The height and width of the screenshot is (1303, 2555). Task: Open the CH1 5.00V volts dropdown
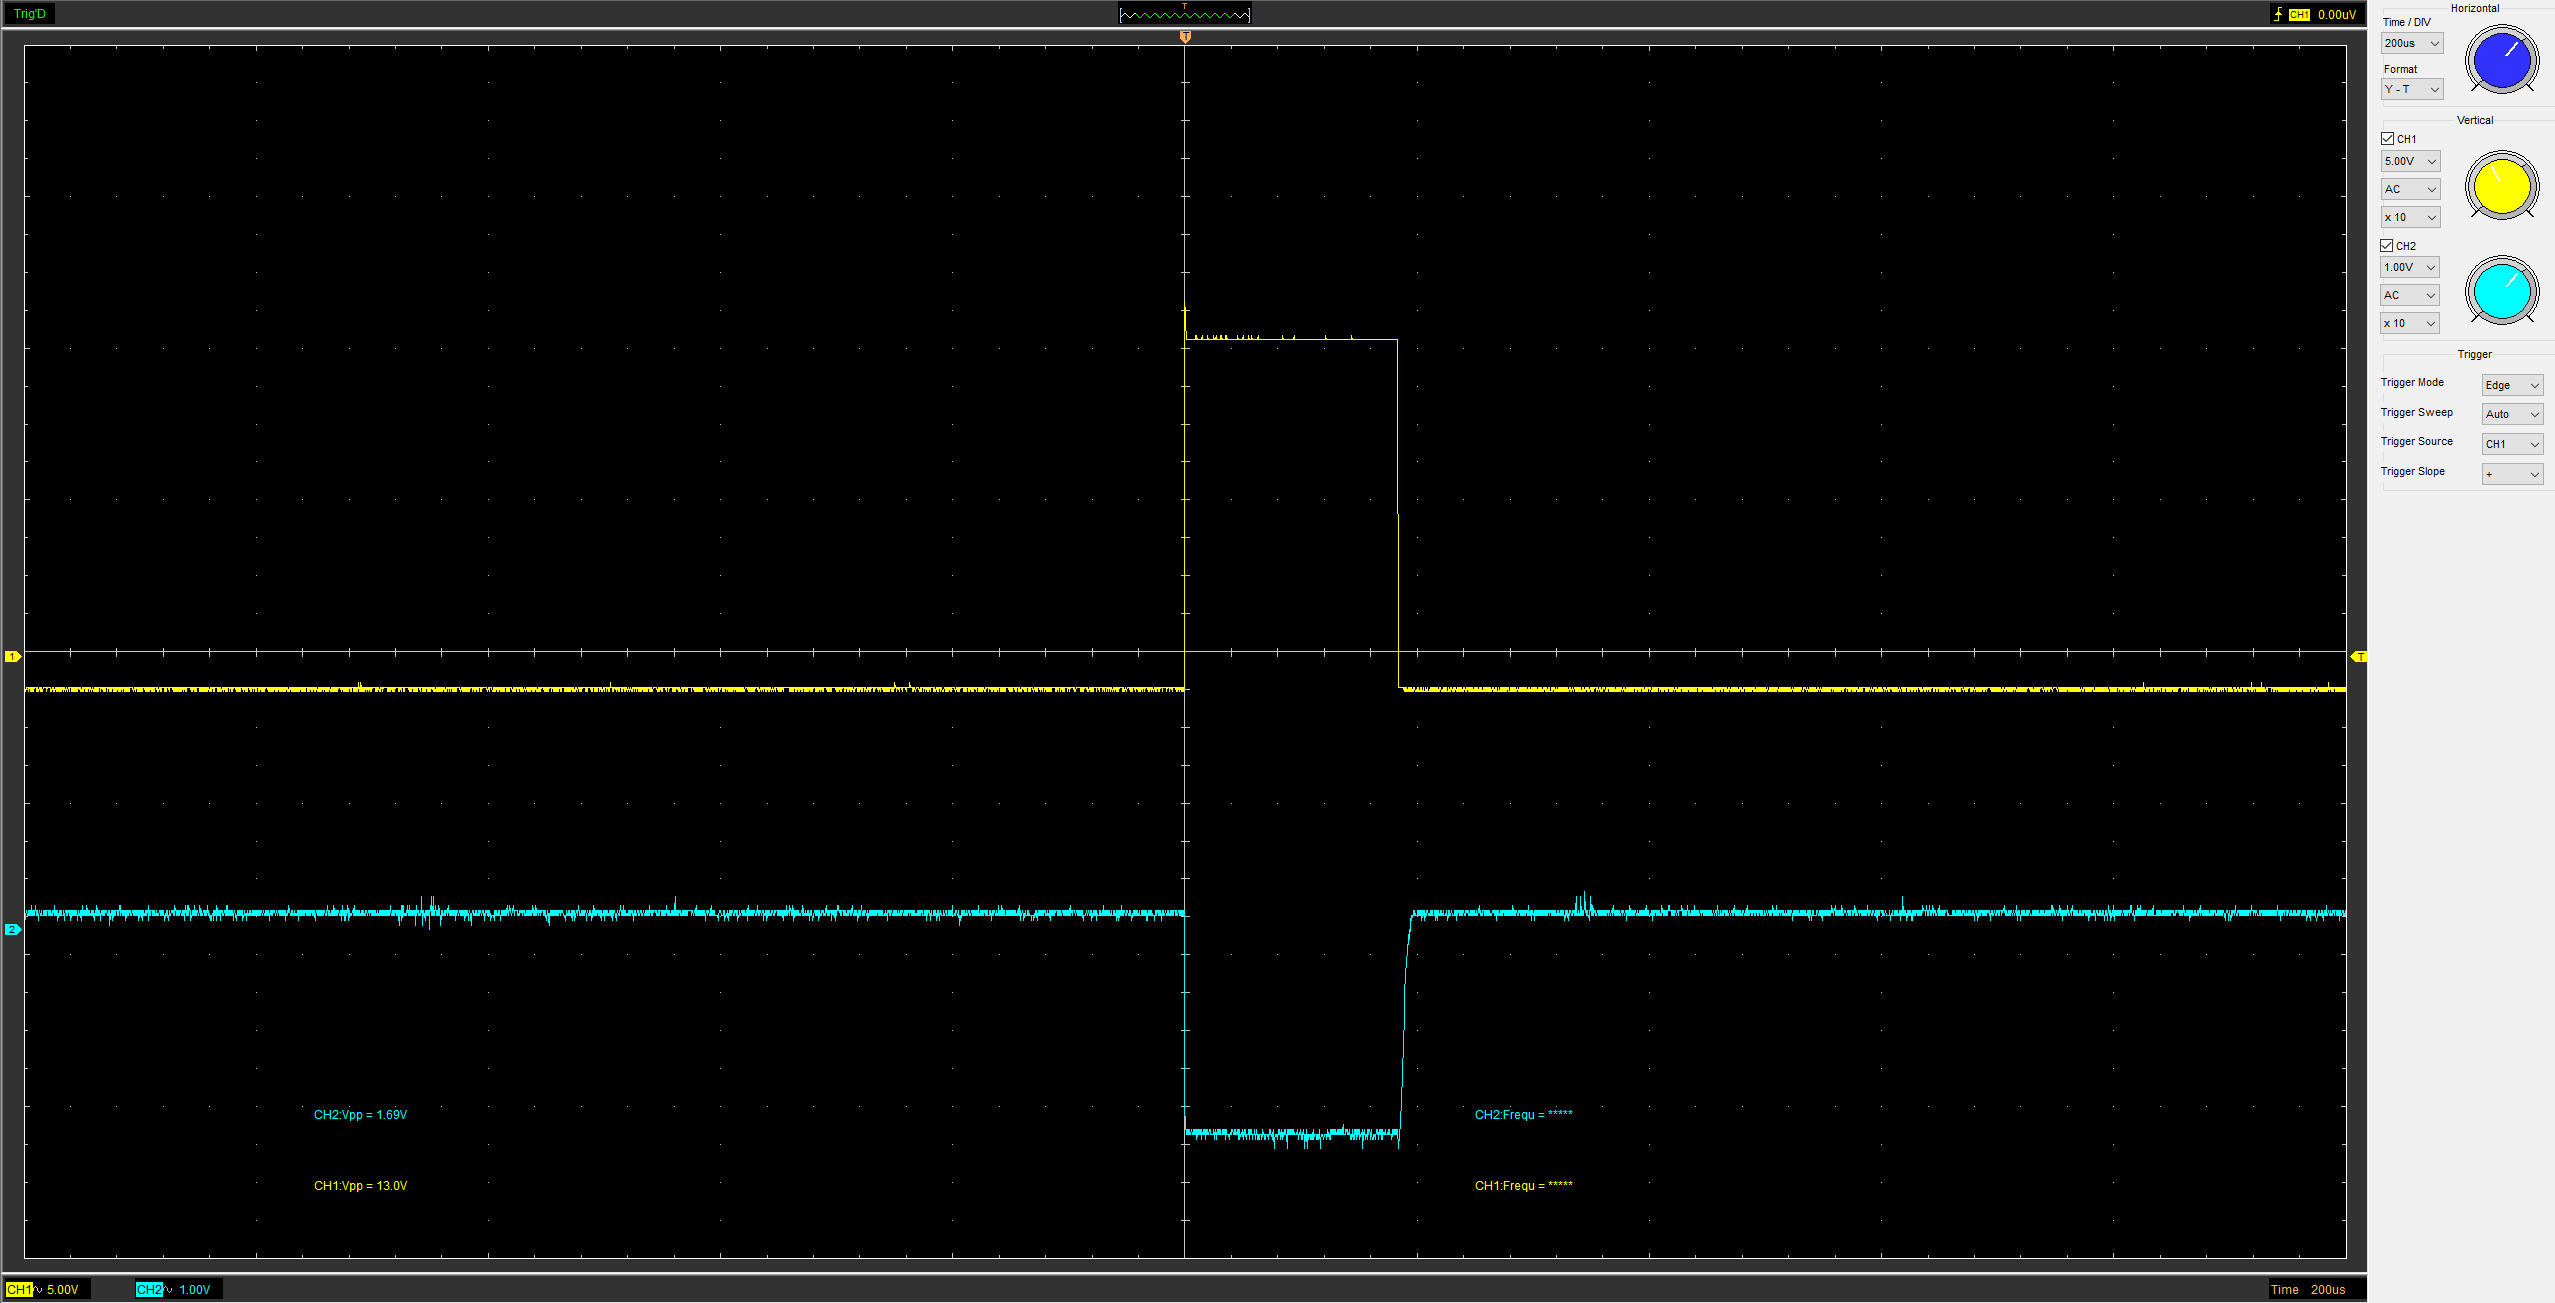tap(2410, 161)
